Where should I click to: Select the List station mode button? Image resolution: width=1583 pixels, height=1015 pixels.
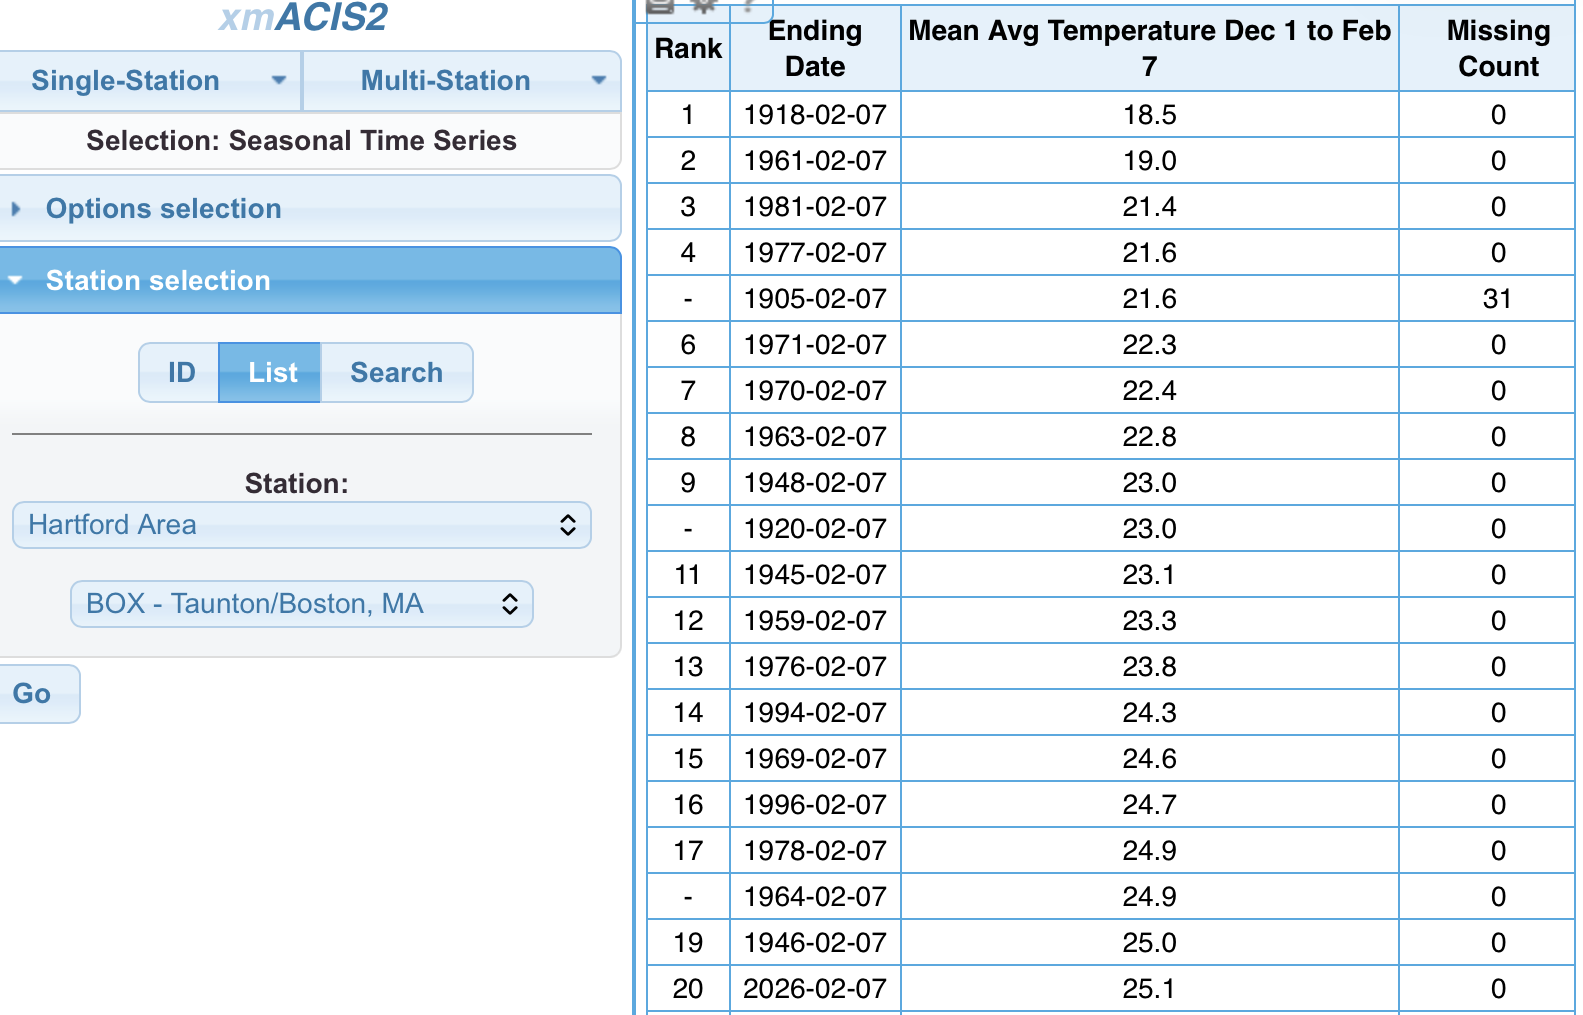tap(272, 373)
